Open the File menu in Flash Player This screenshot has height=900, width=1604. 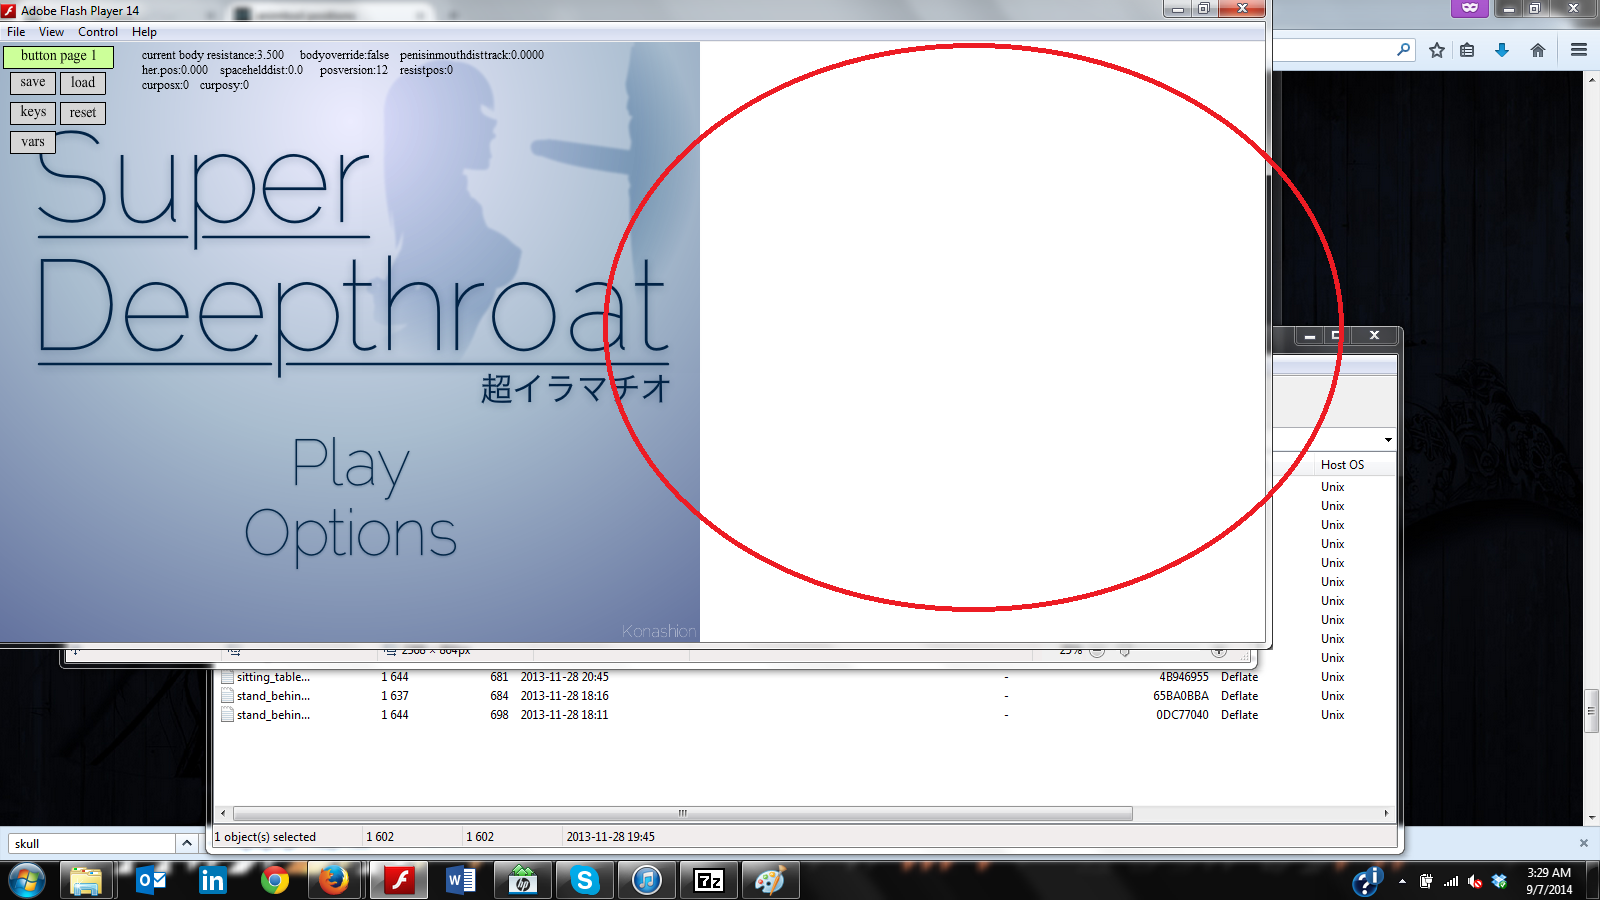(16, 32)
